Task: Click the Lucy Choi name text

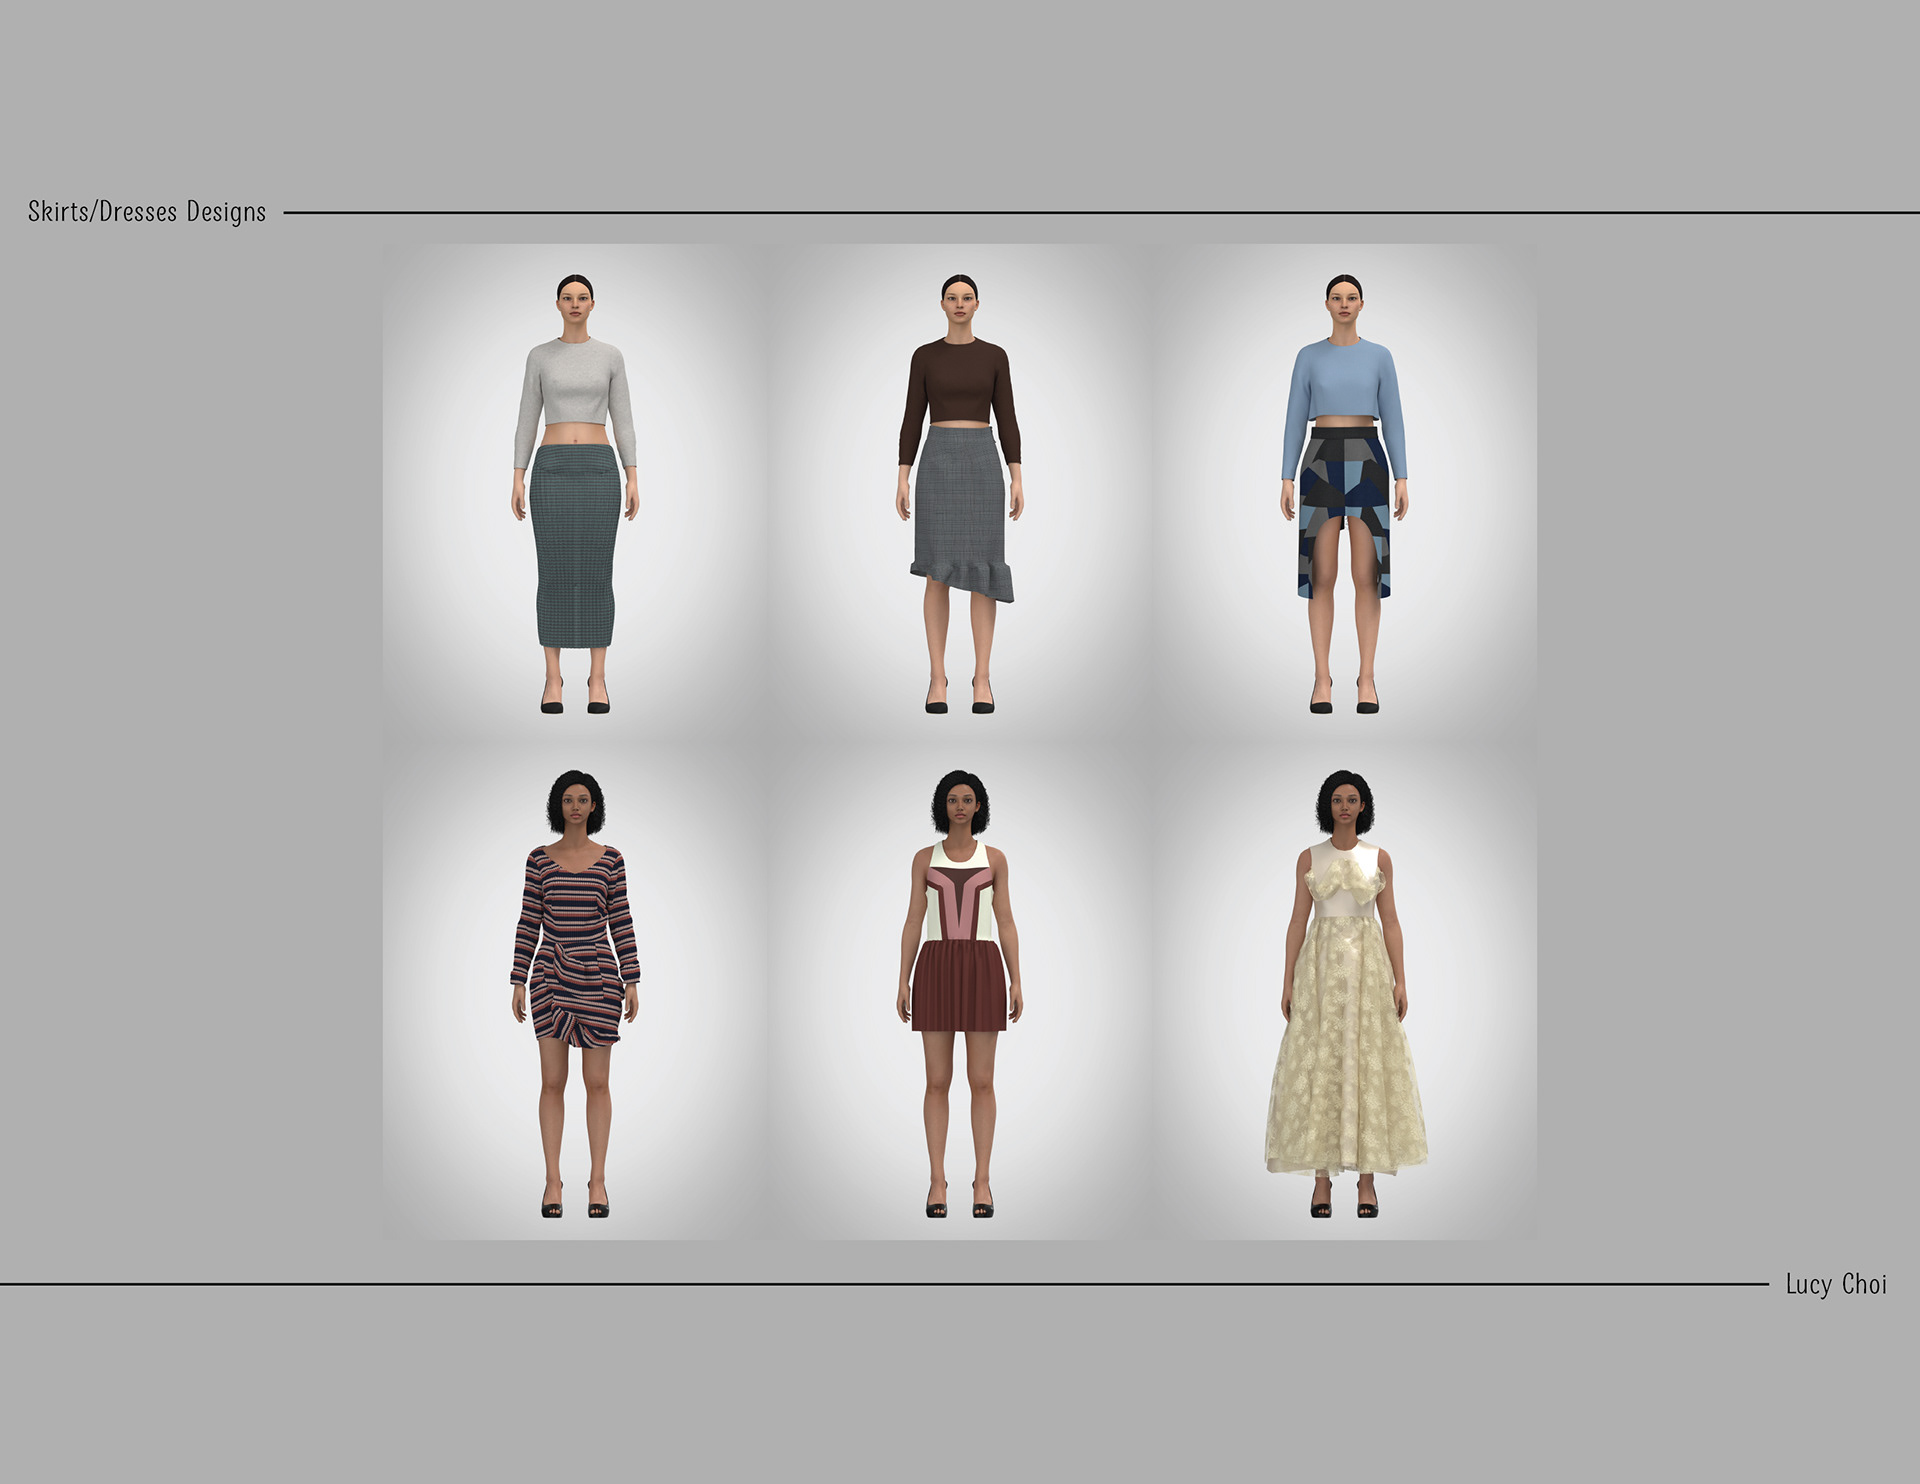Action: click(1836, 1284)
